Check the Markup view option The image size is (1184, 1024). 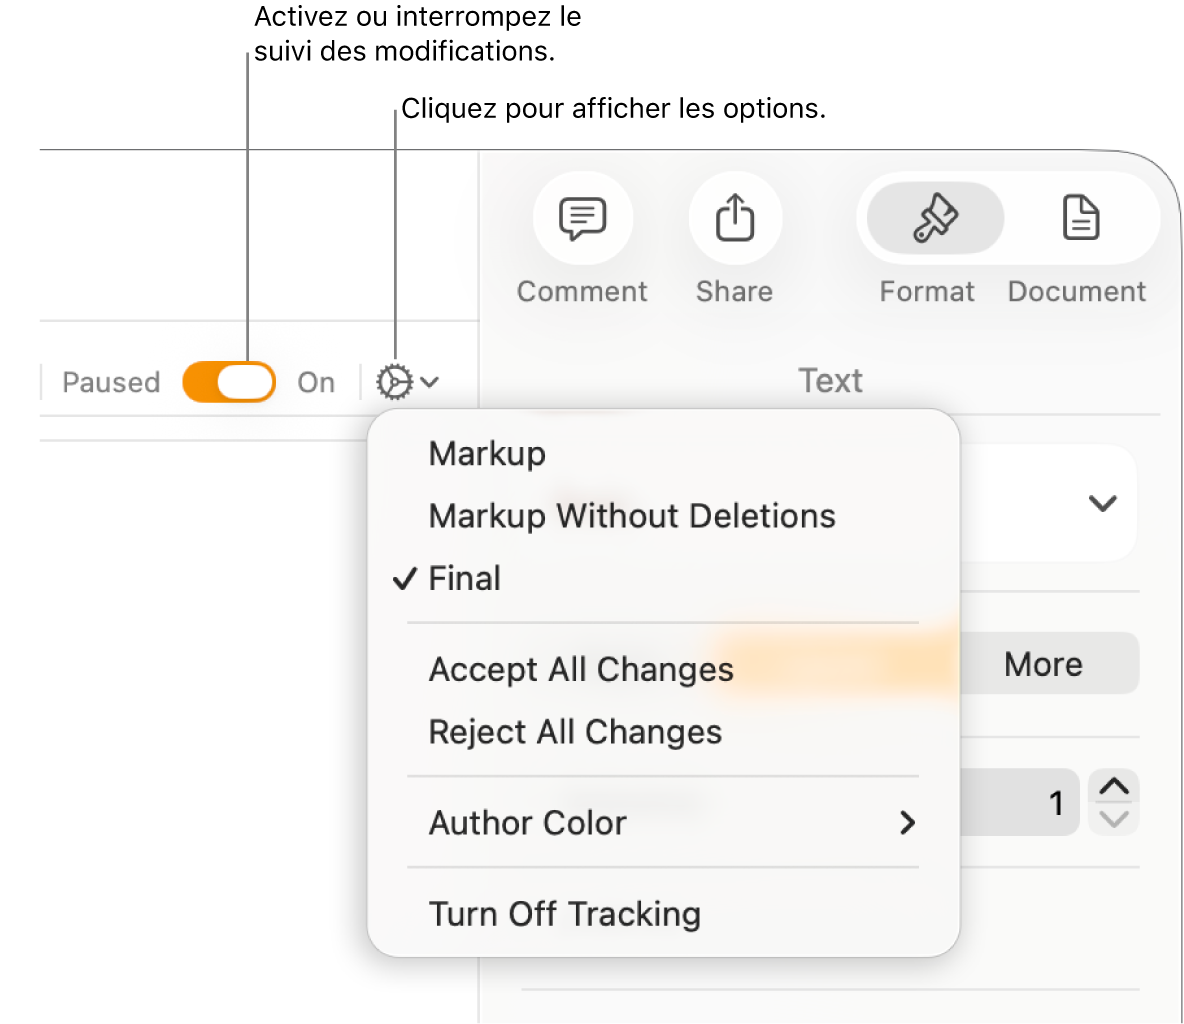coord(486,453)
